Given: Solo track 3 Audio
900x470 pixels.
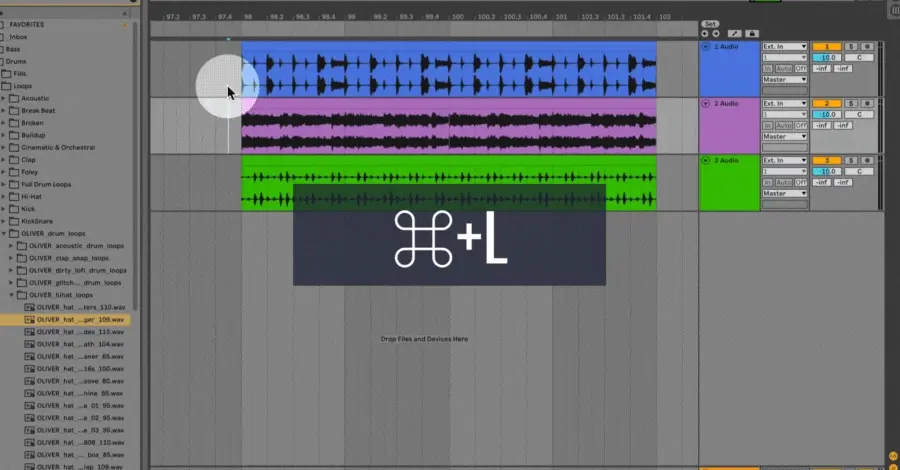Looking at the screenshot, I should 851,160.
